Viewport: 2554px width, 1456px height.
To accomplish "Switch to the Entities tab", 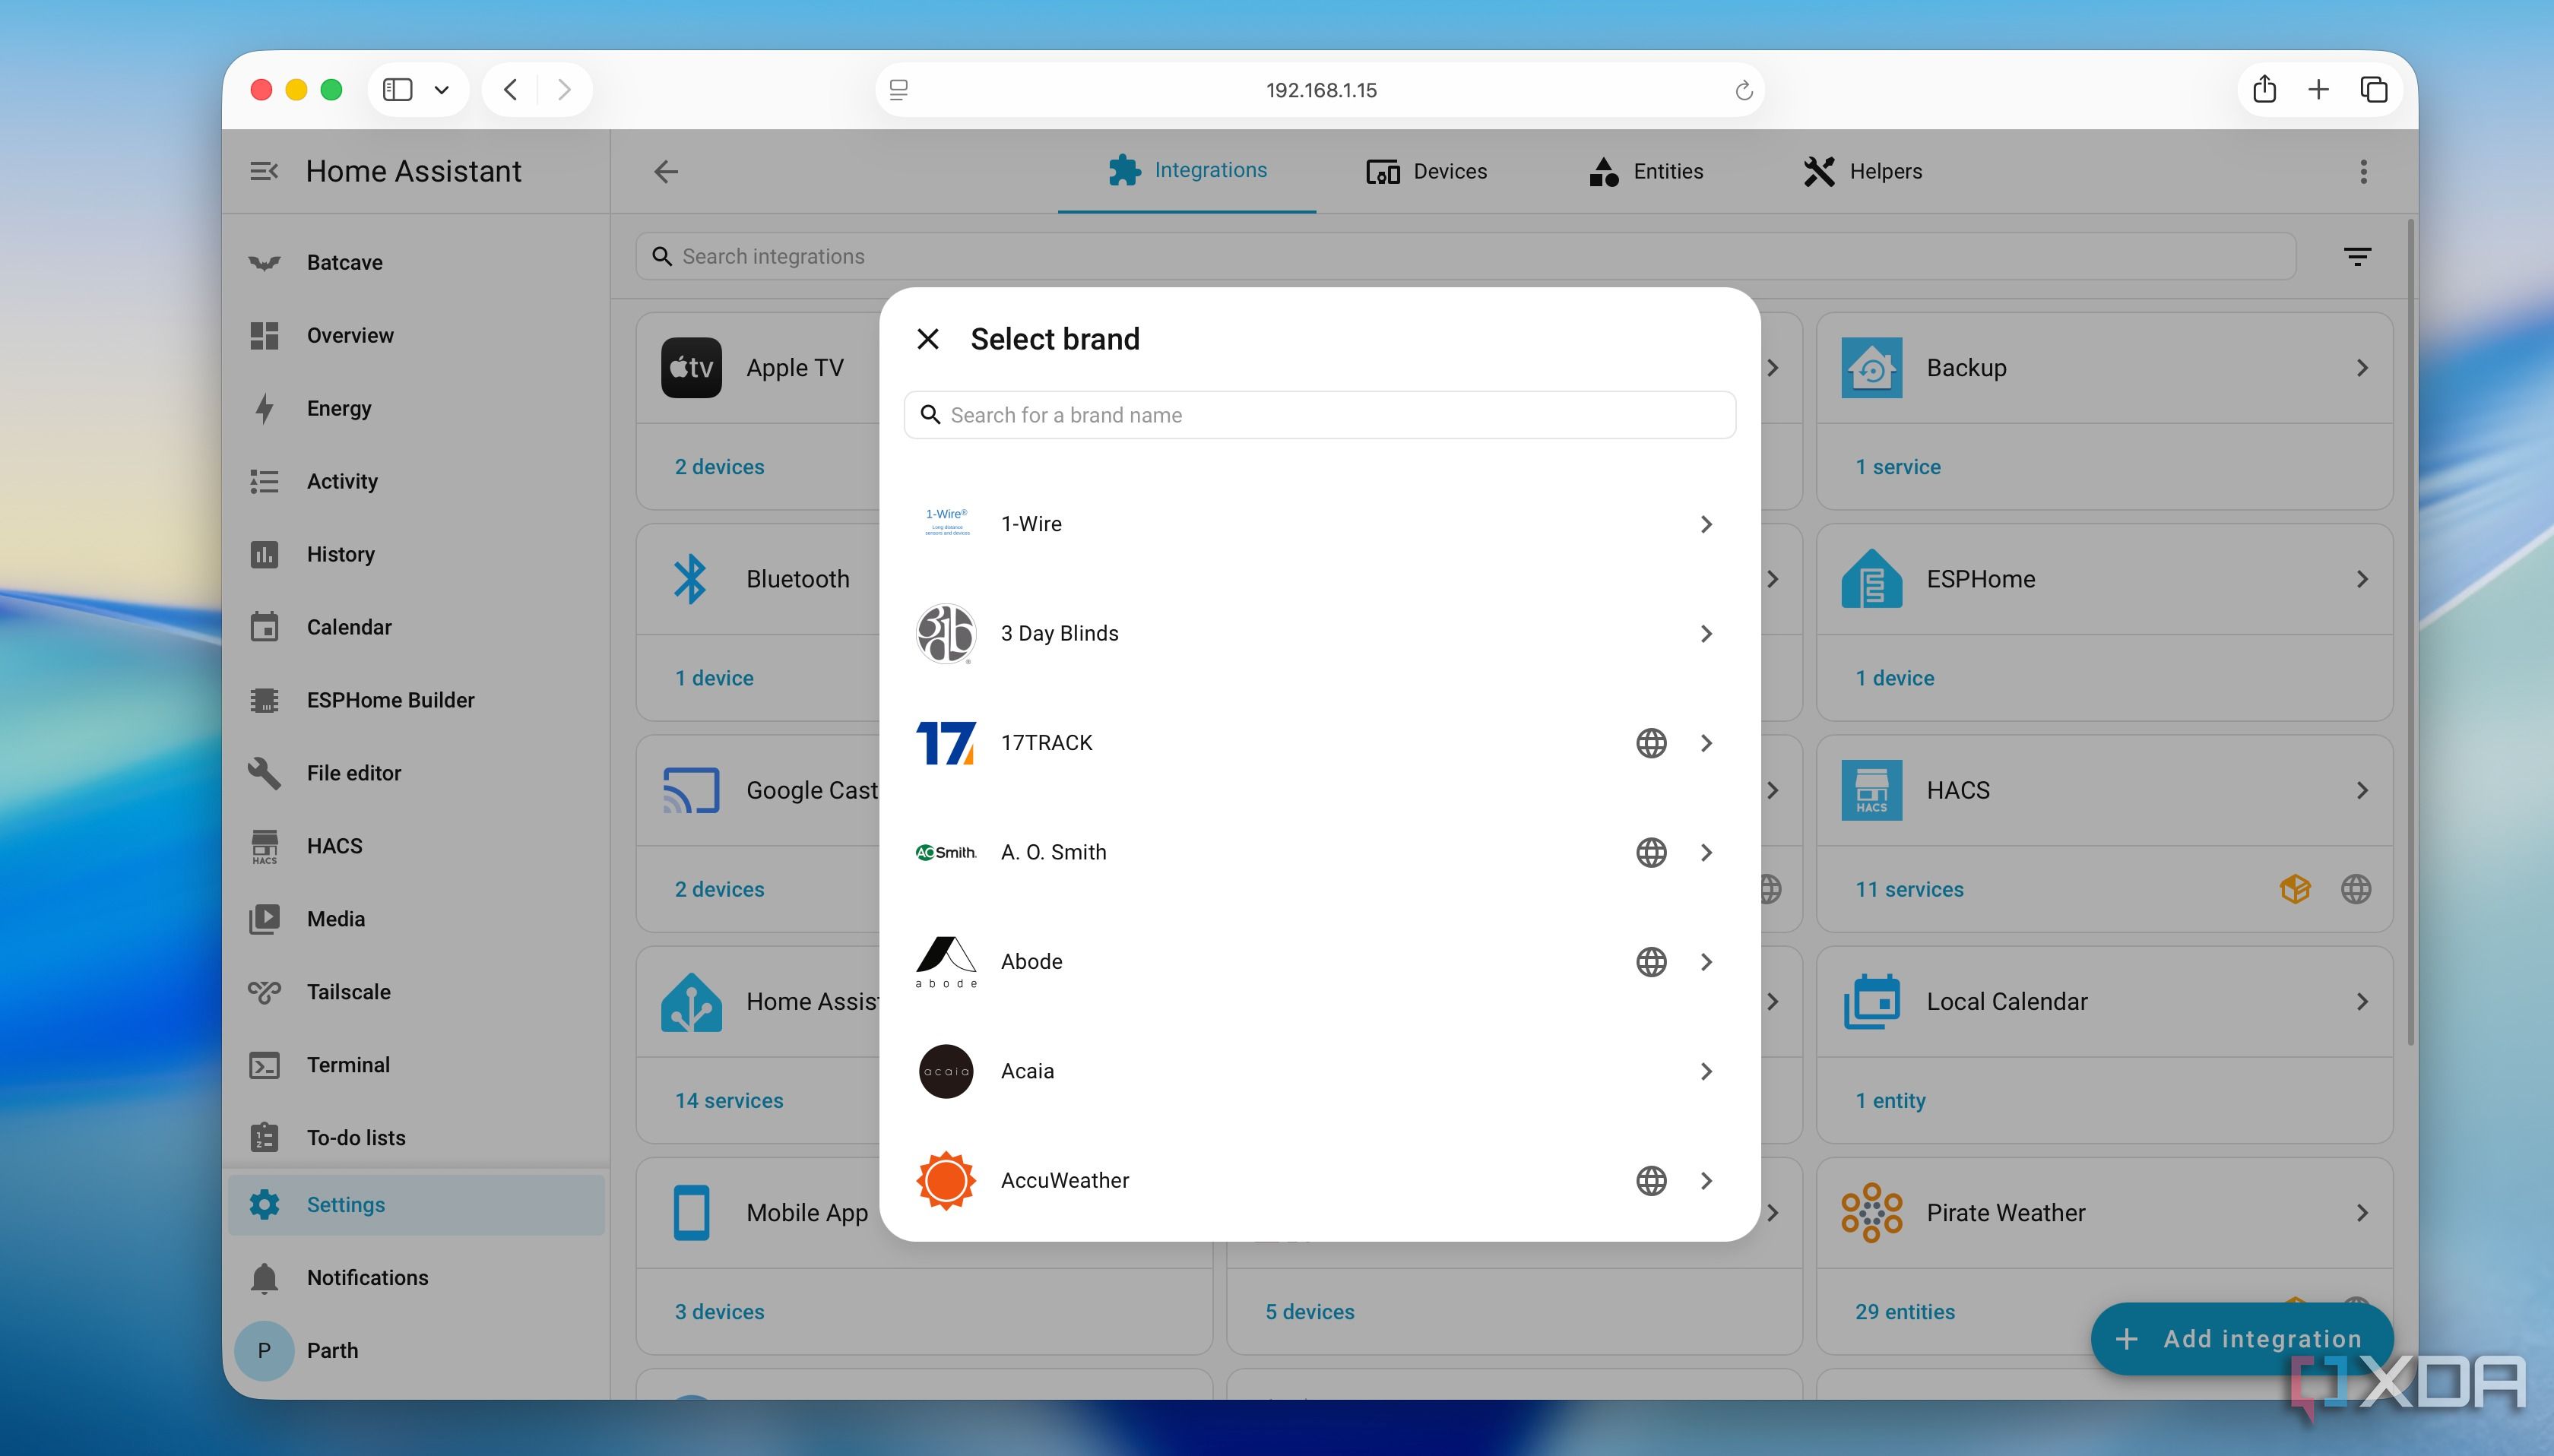I will pyautogui.click(x=1646, y=171).
